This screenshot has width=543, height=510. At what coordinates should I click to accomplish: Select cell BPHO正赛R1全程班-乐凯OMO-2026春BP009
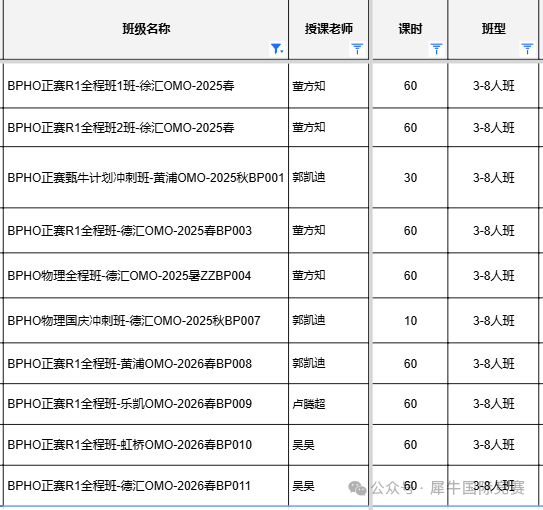click(x=146, y=404)
